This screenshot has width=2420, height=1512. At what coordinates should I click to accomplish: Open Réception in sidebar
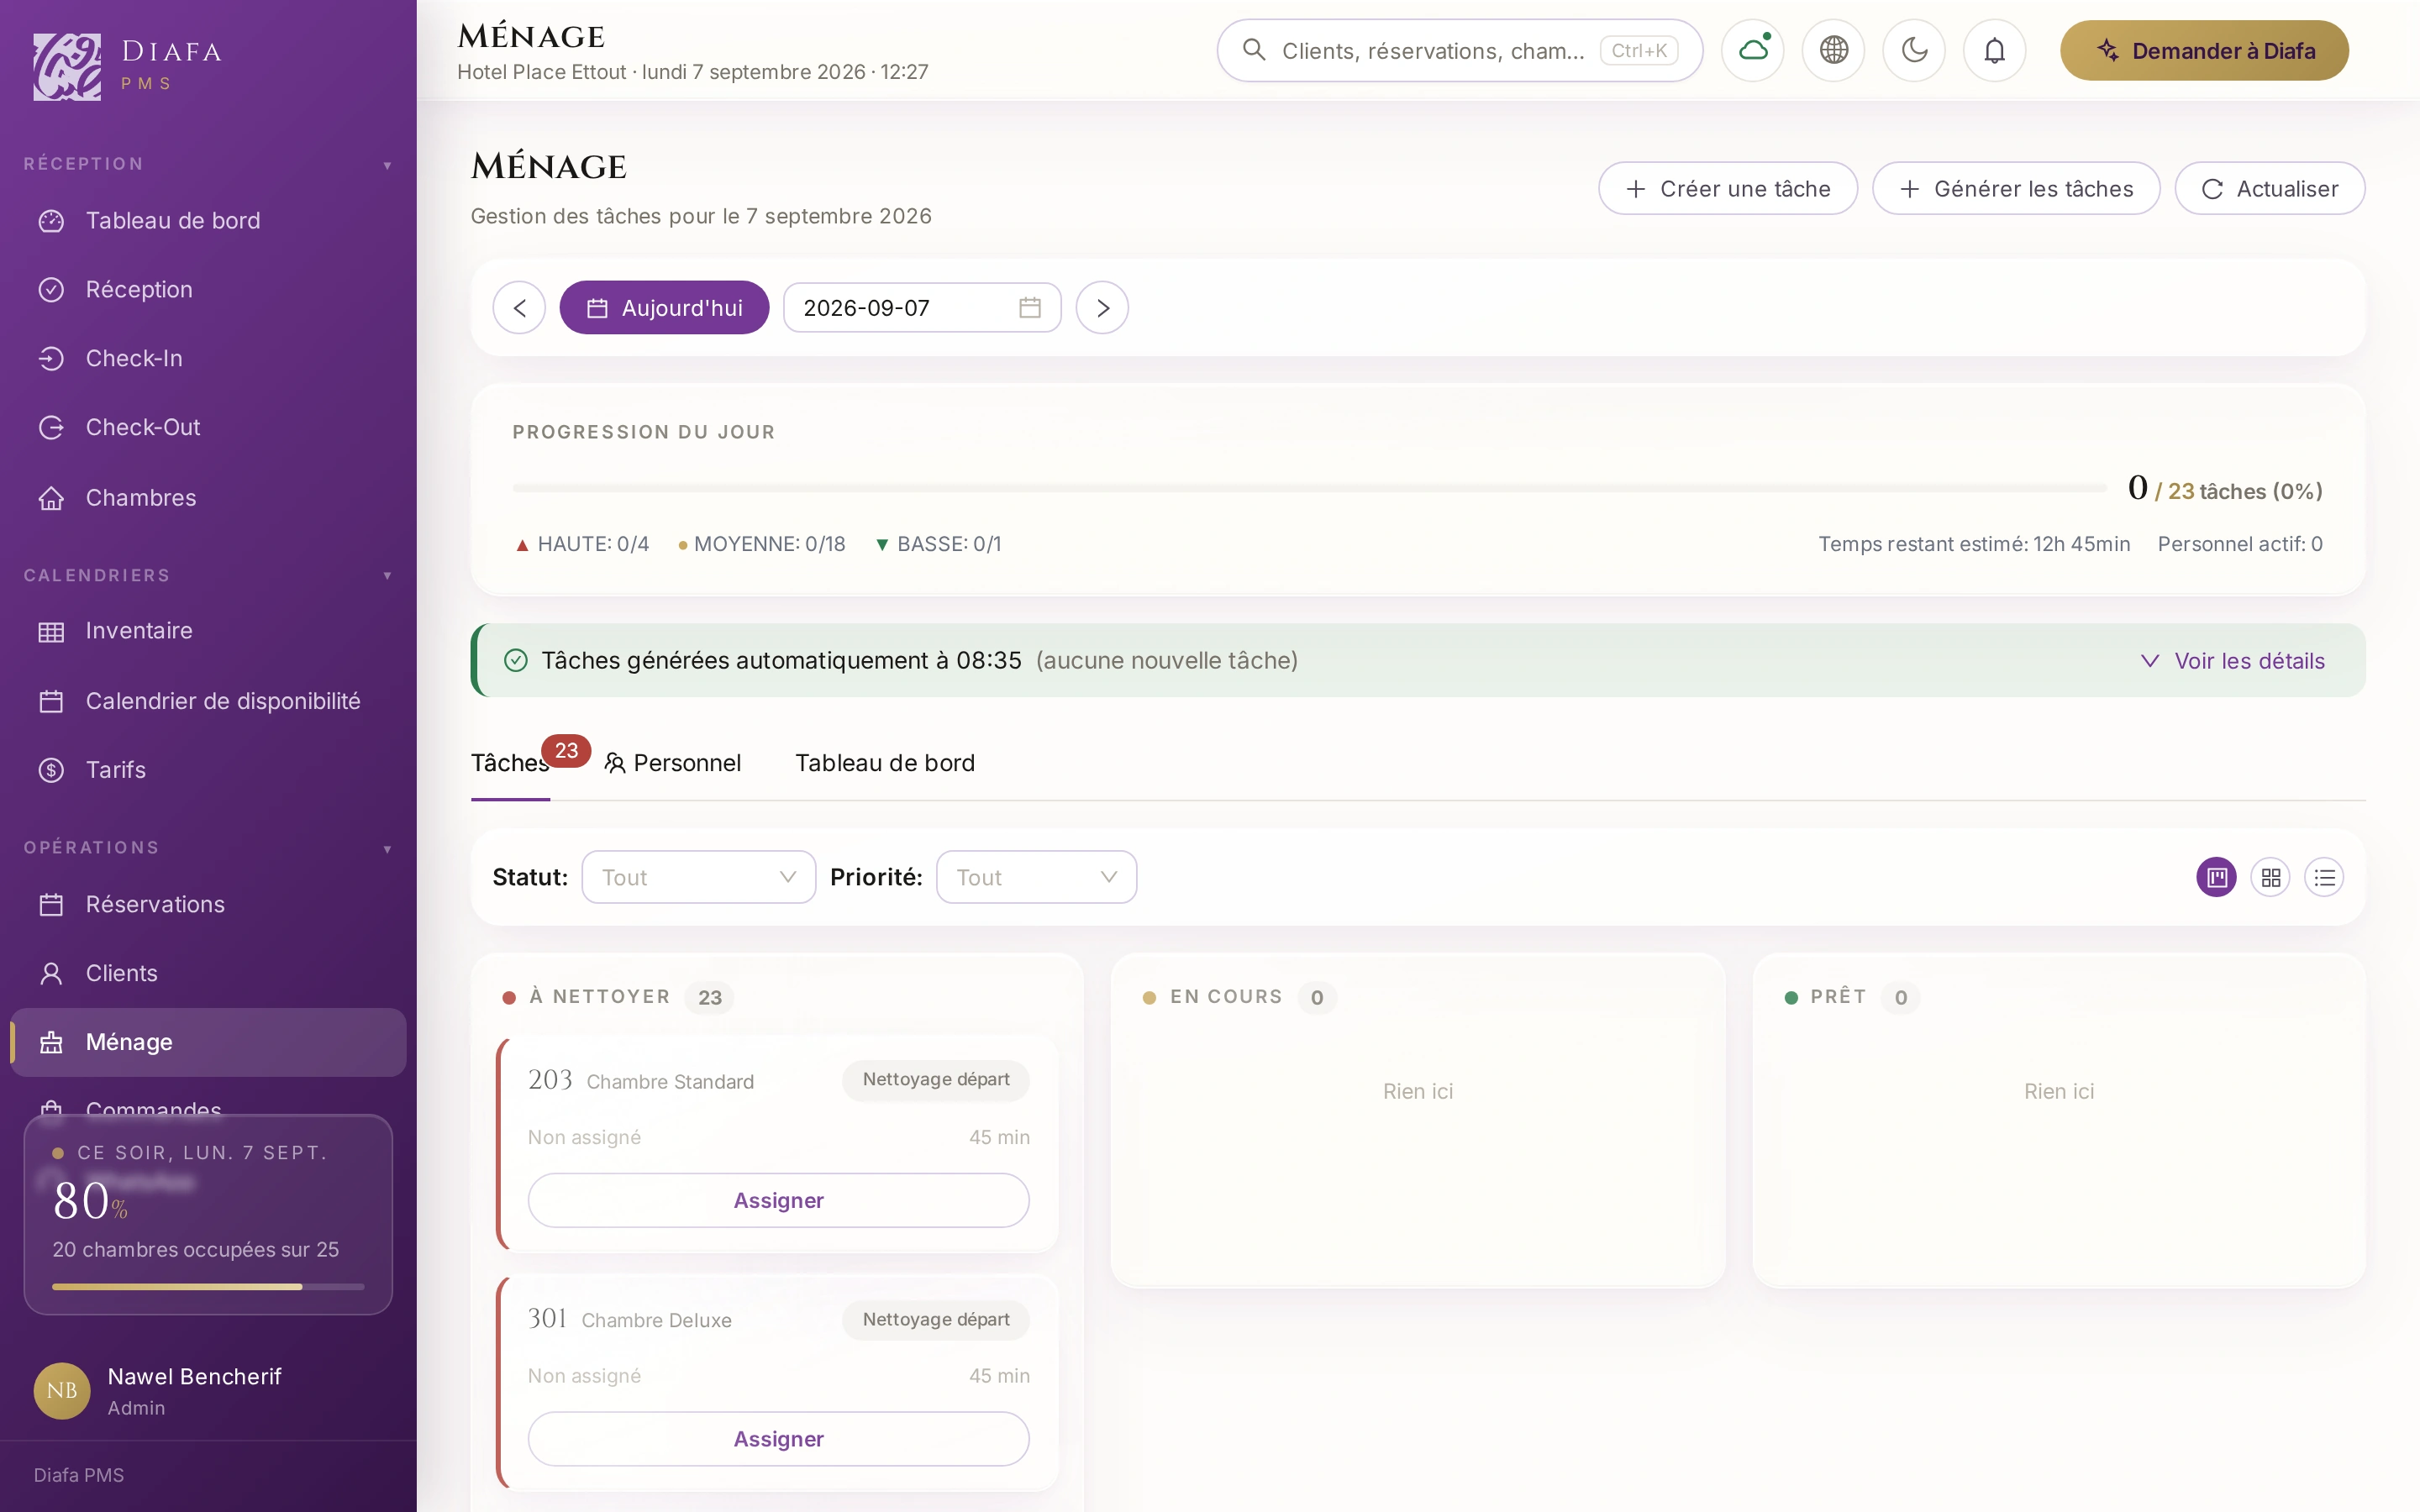pyautogui.click(x=208, y=289)
